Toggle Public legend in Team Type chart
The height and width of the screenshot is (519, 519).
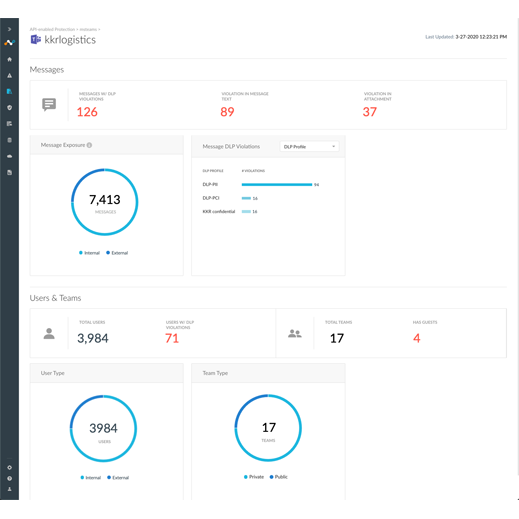click(278, 477)
